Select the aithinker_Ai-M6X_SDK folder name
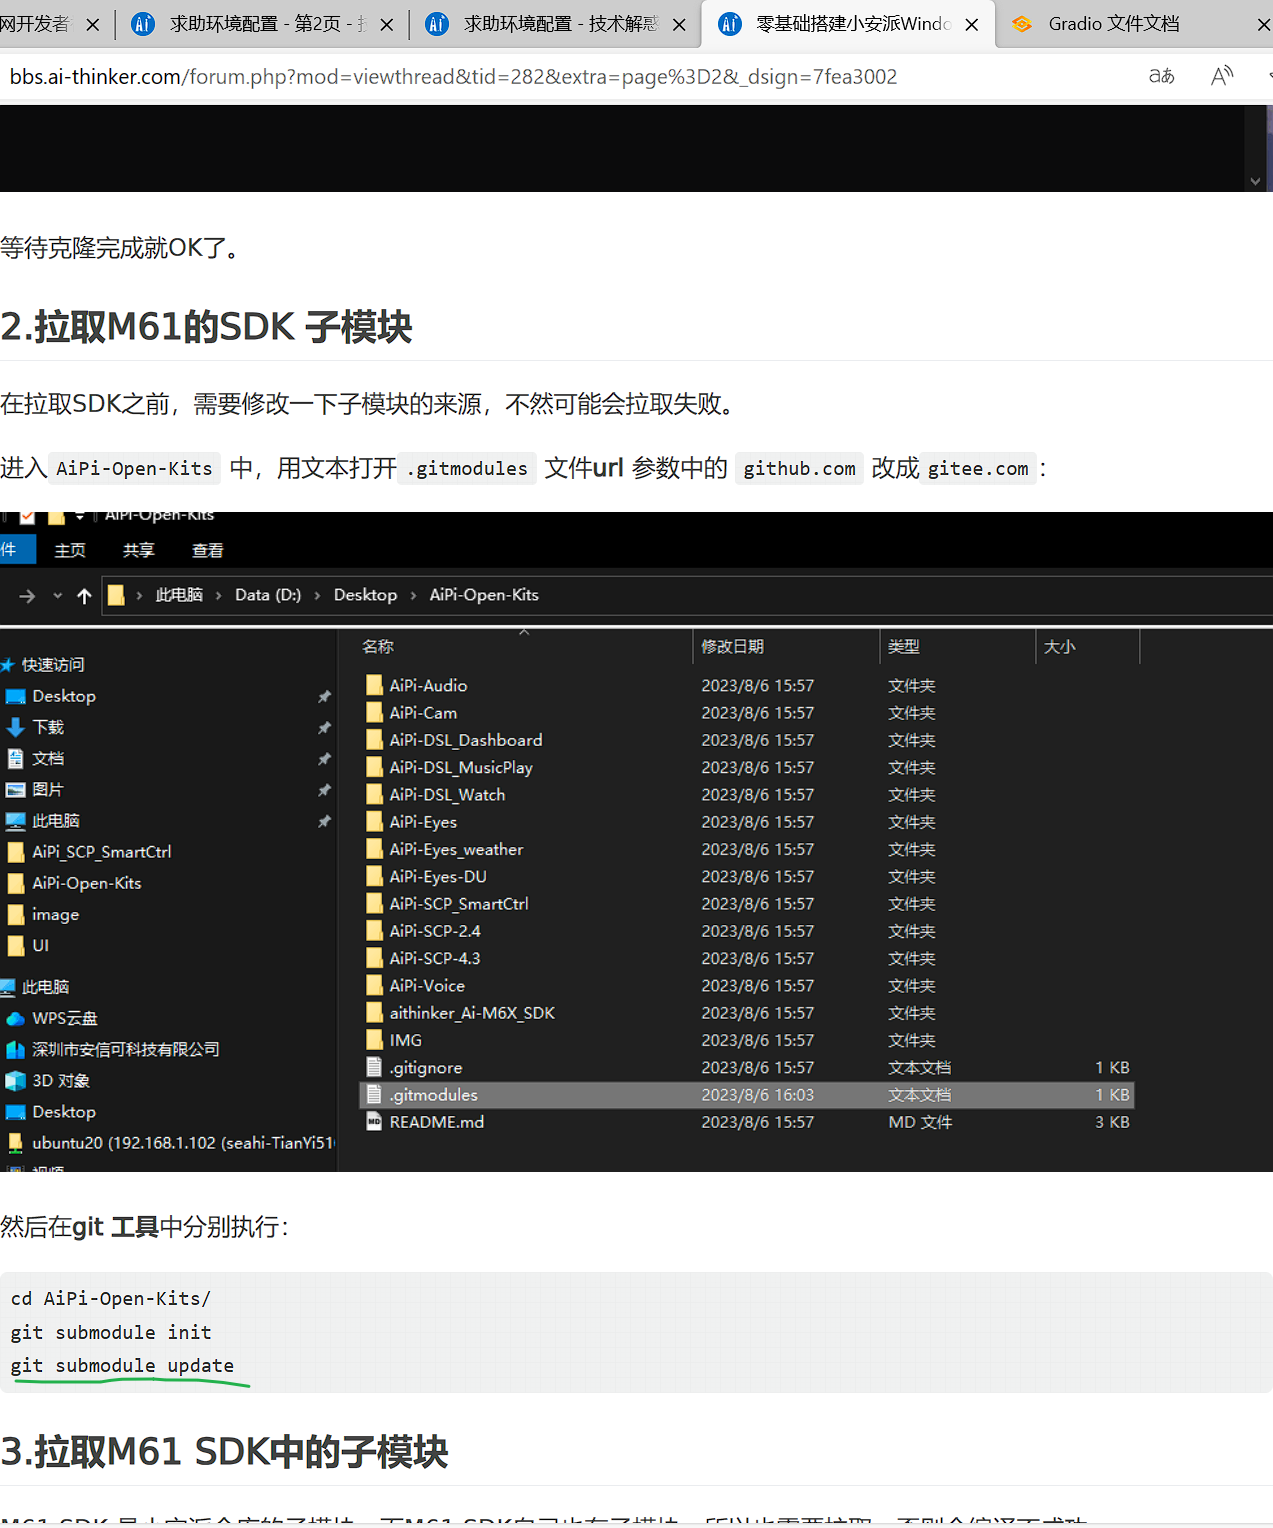Viewport: 1273px width, 1528px height. click(472, 1013)
